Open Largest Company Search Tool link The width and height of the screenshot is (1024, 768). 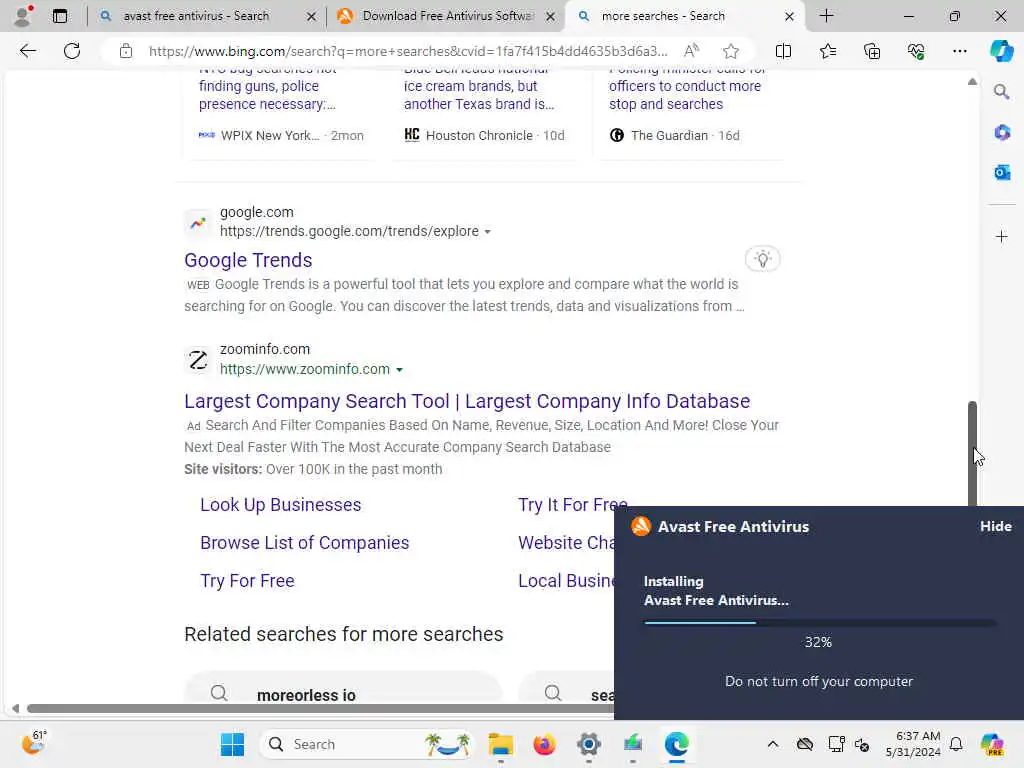[x=467, y=401]
